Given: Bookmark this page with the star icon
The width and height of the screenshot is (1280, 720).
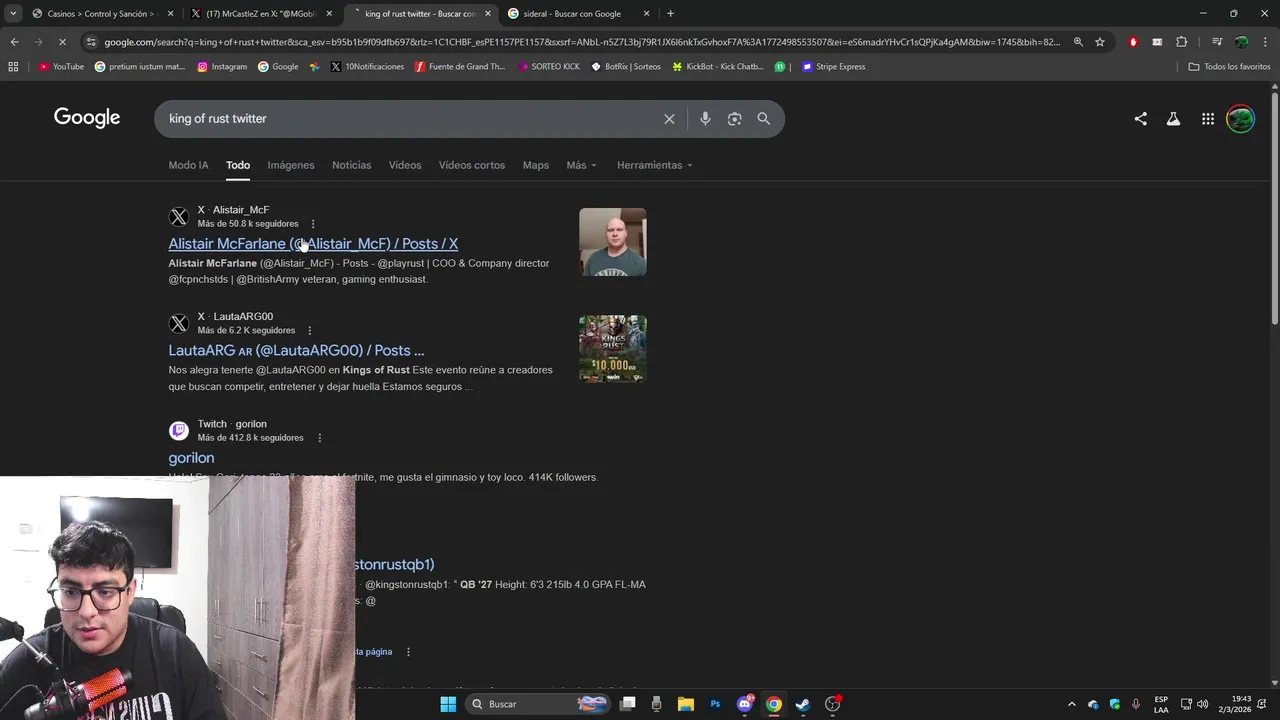Looking at the screenshot, I should (x=1100, y=42).
